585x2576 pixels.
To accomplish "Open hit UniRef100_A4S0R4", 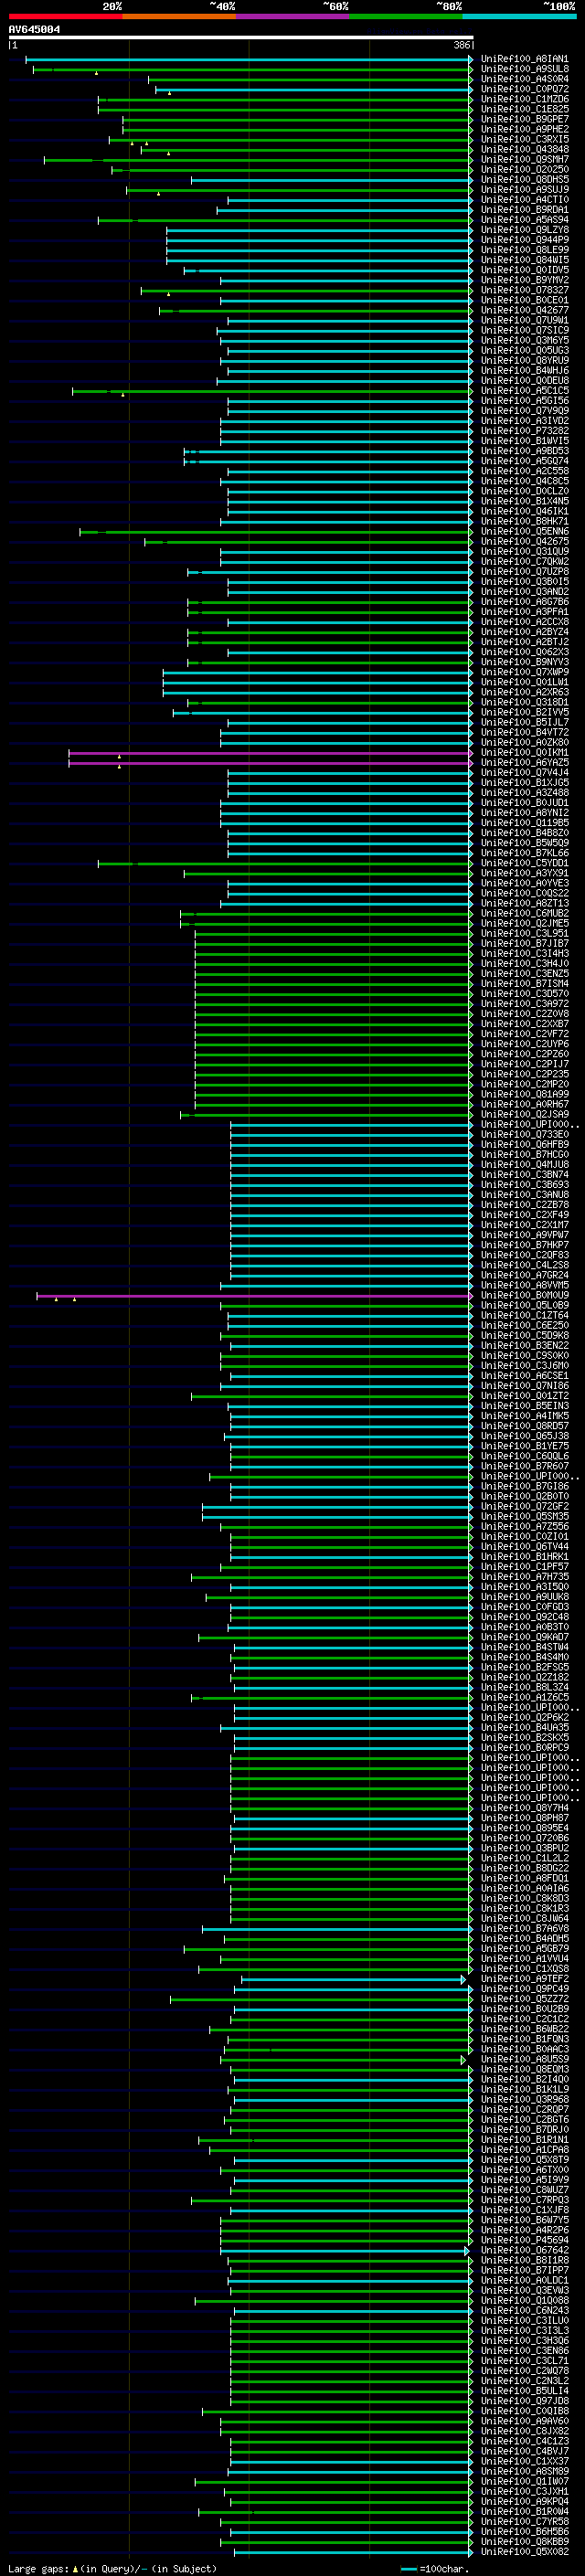I will click(524, 79).
